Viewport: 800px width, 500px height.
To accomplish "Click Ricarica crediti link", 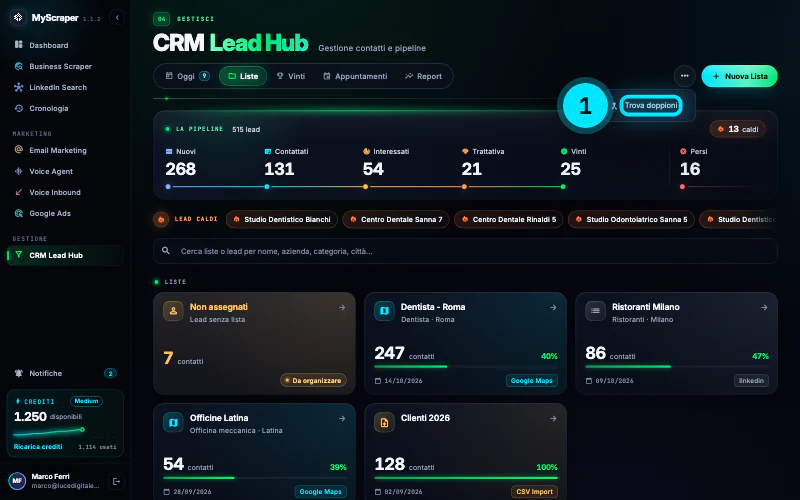I will tap(38, 446).
